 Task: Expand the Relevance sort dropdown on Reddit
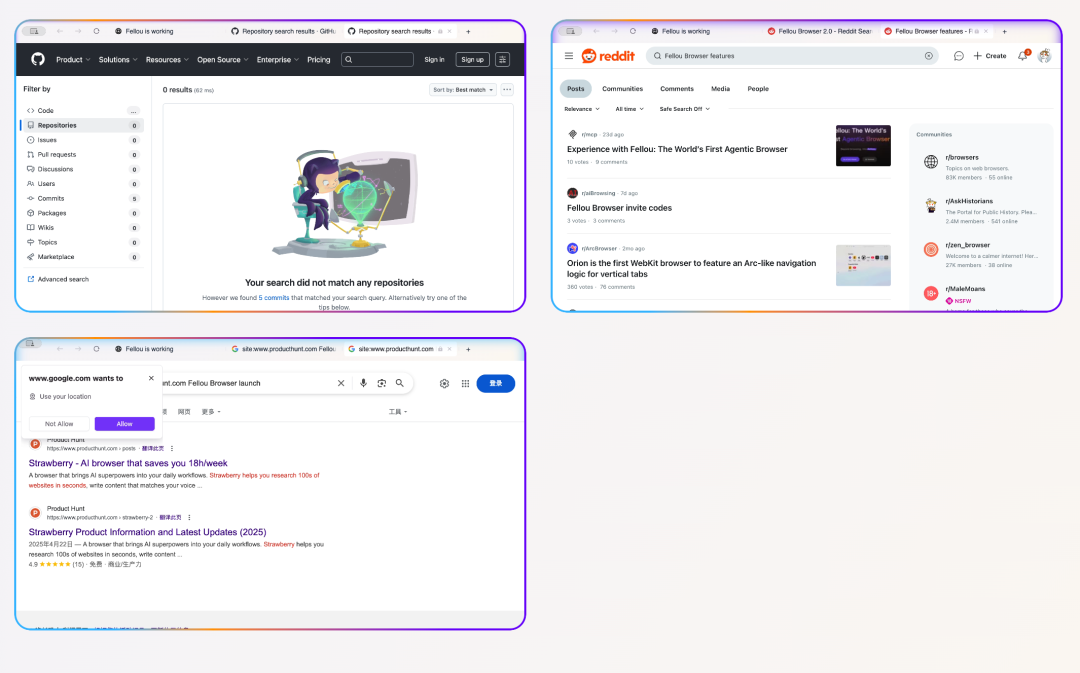(582, 108)
